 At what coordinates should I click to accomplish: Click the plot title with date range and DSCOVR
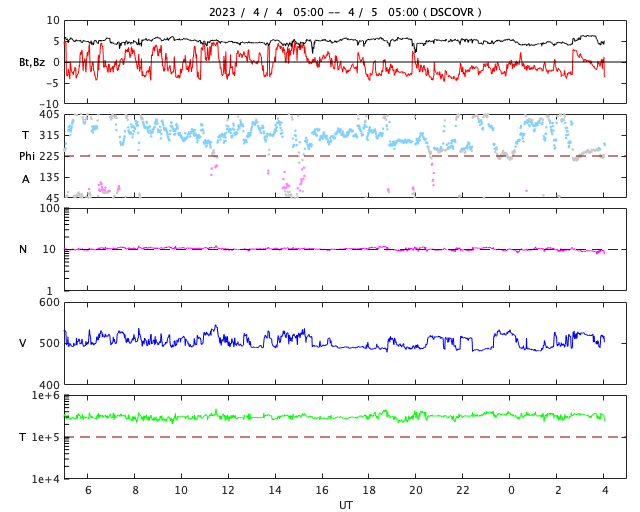[345, 12]
